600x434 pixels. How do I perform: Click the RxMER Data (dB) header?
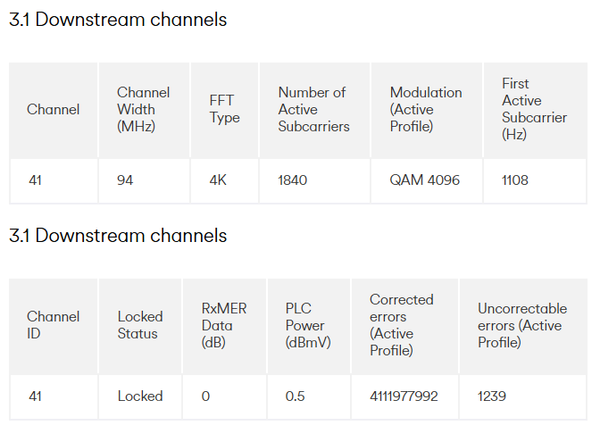point(223,325)
